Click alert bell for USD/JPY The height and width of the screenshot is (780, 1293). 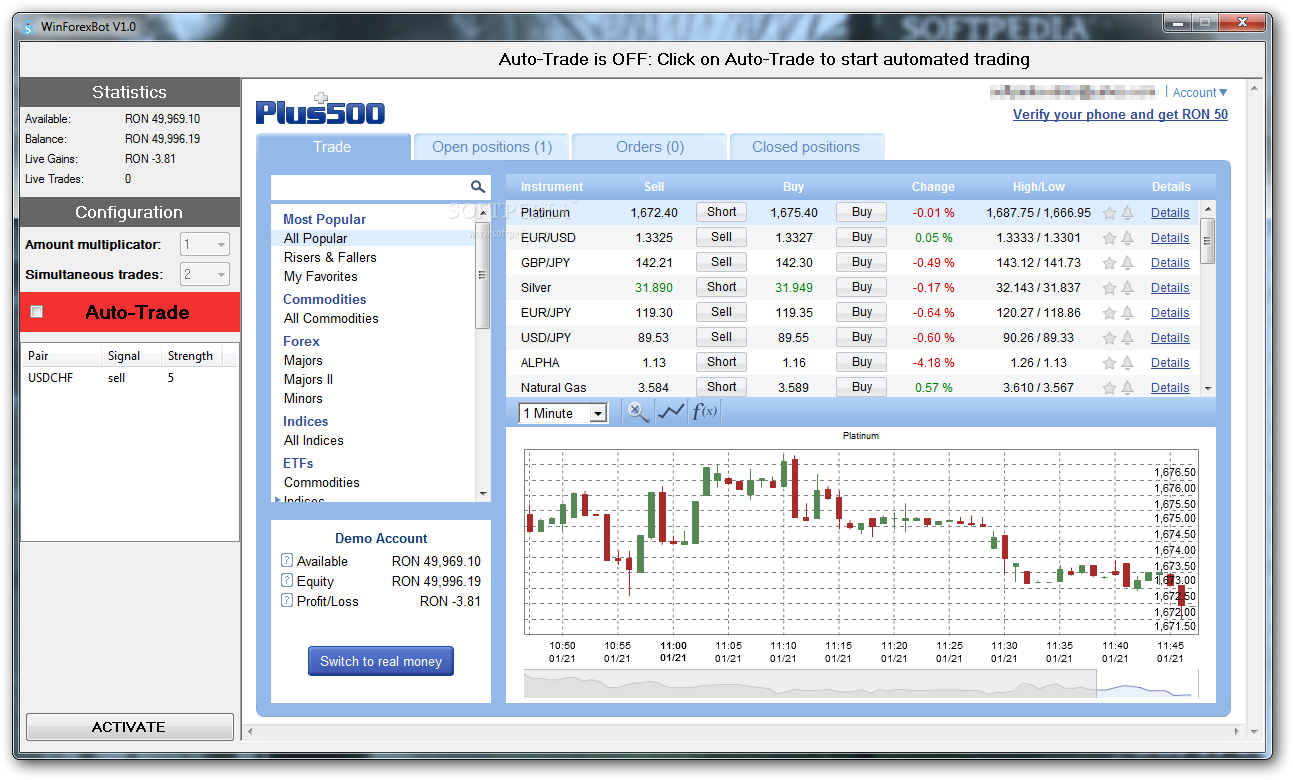tap(1127, 338)
